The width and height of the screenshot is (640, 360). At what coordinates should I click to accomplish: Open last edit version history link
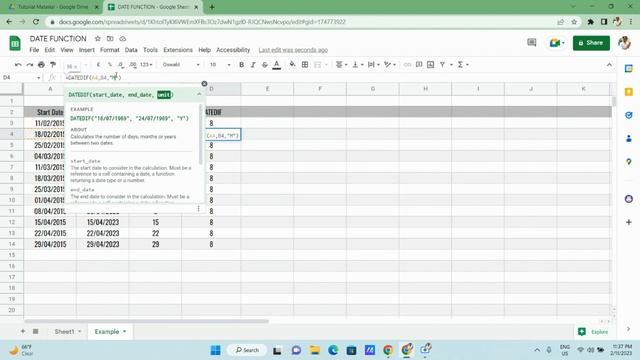pos(293,50)
